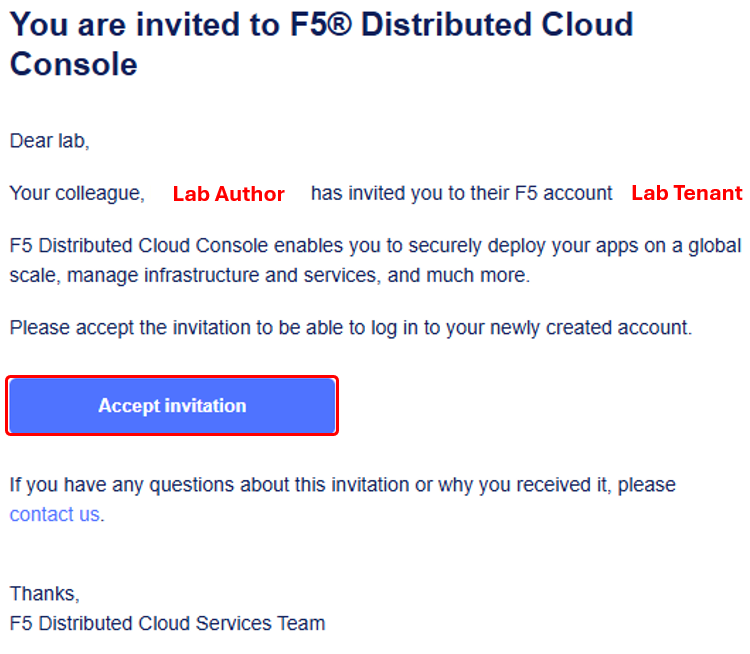Image resolution: width=750 pixels, height=654 pixels.
Task: Click Distributed Cloud in the heading
Action: click(496, 24)
